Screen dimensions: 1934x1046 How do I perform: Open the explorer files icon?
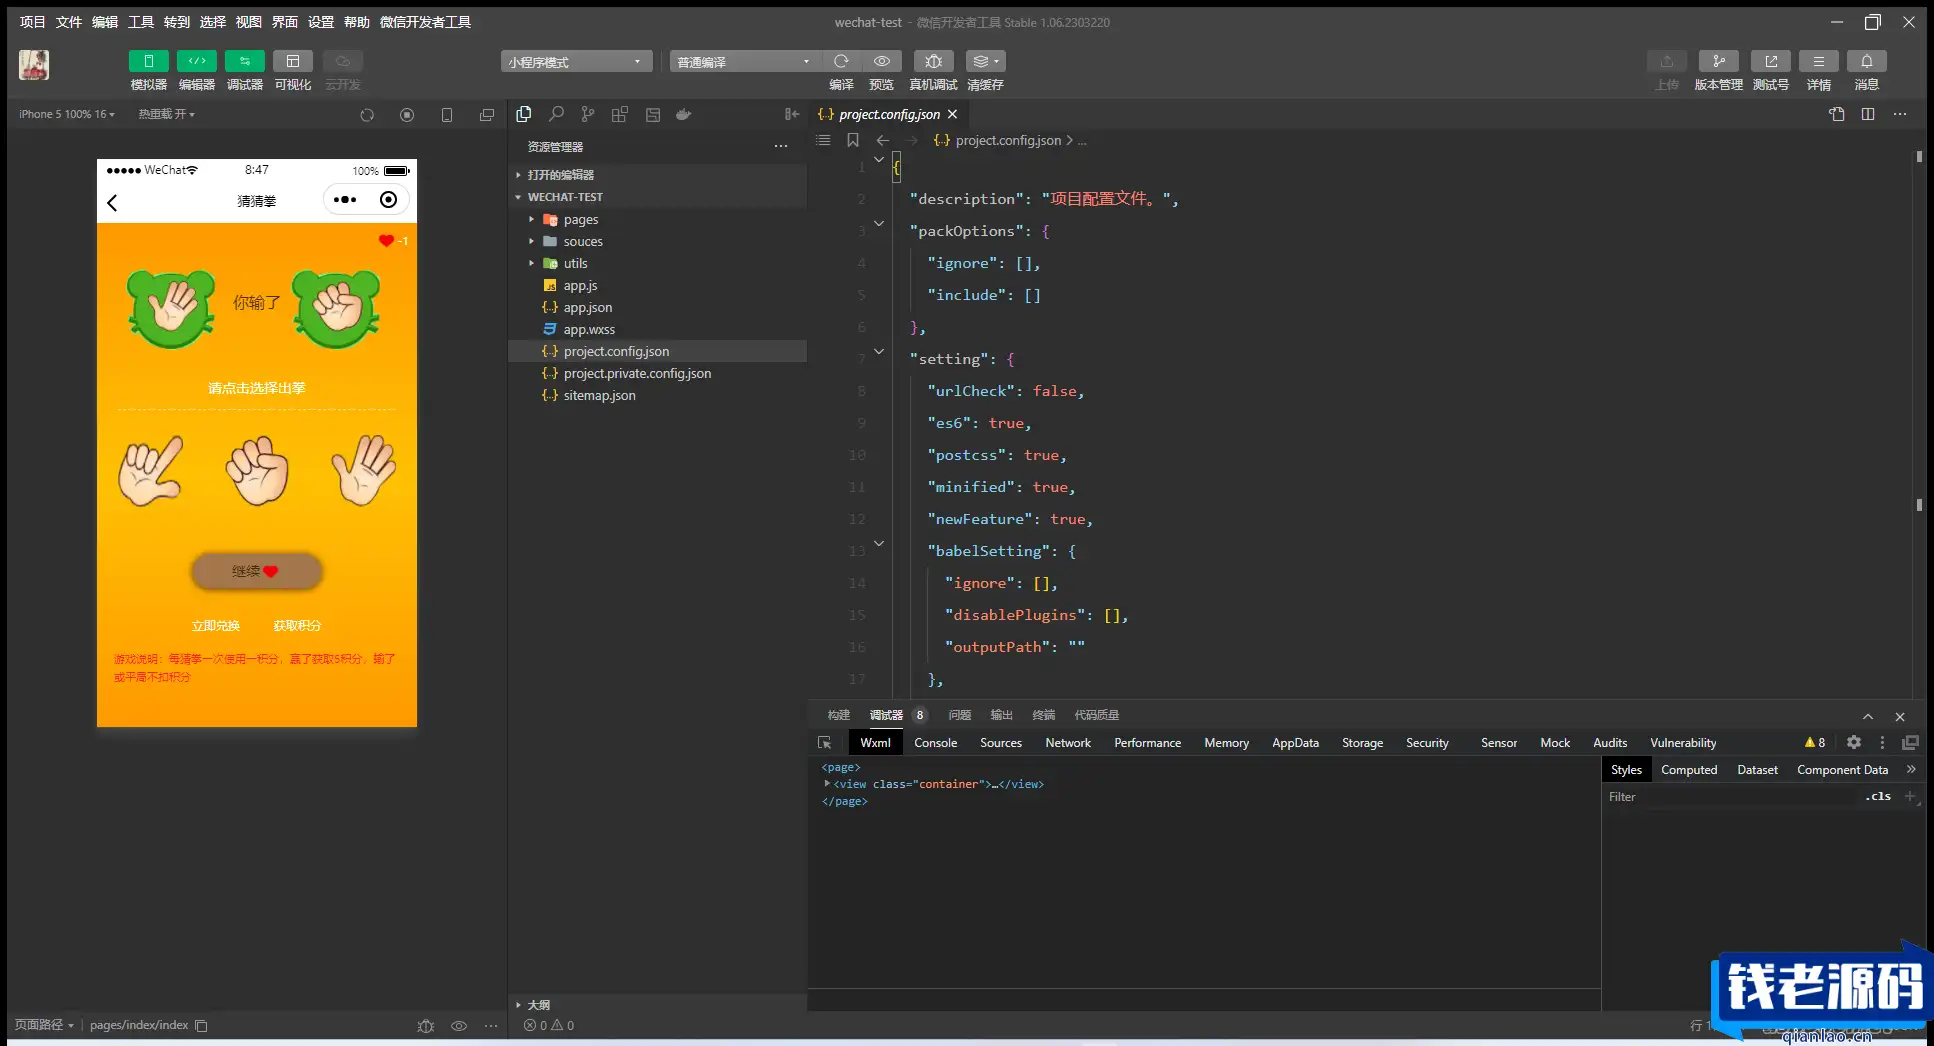coord(524,114)
